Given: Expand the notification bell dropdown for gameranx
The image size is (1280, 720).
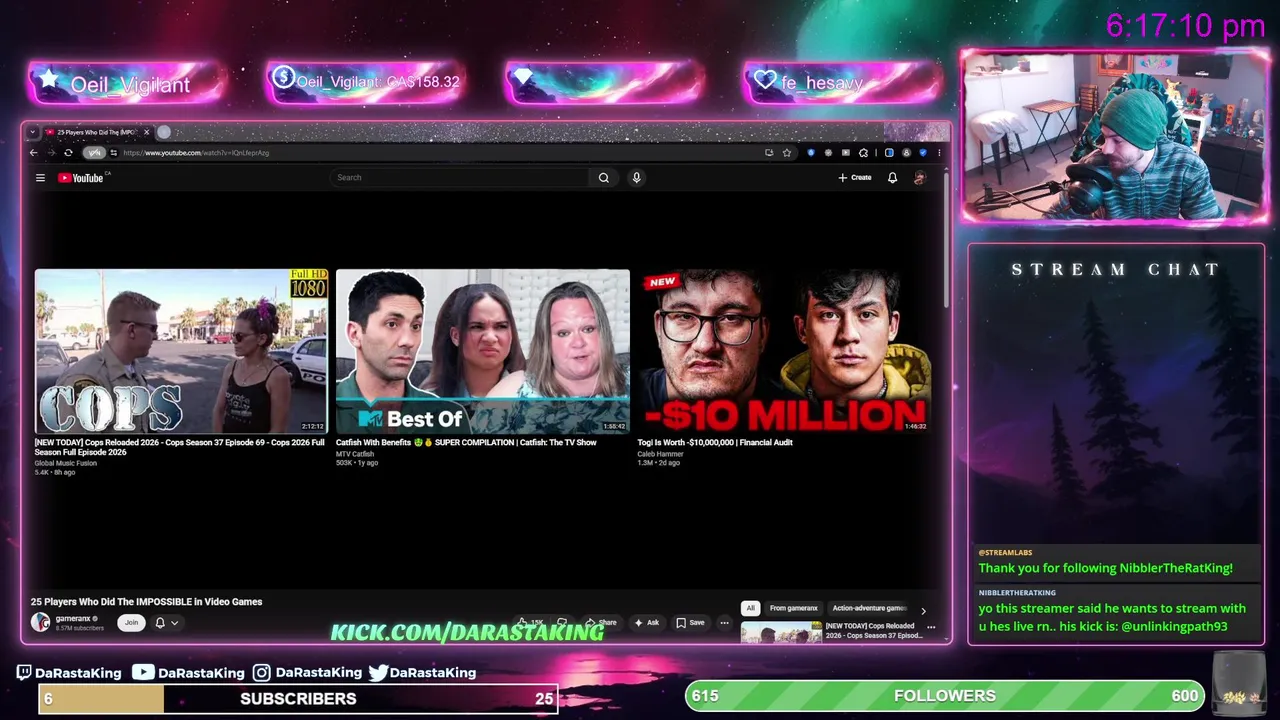Looking at the screenshot, I should (x=166, y=623).
